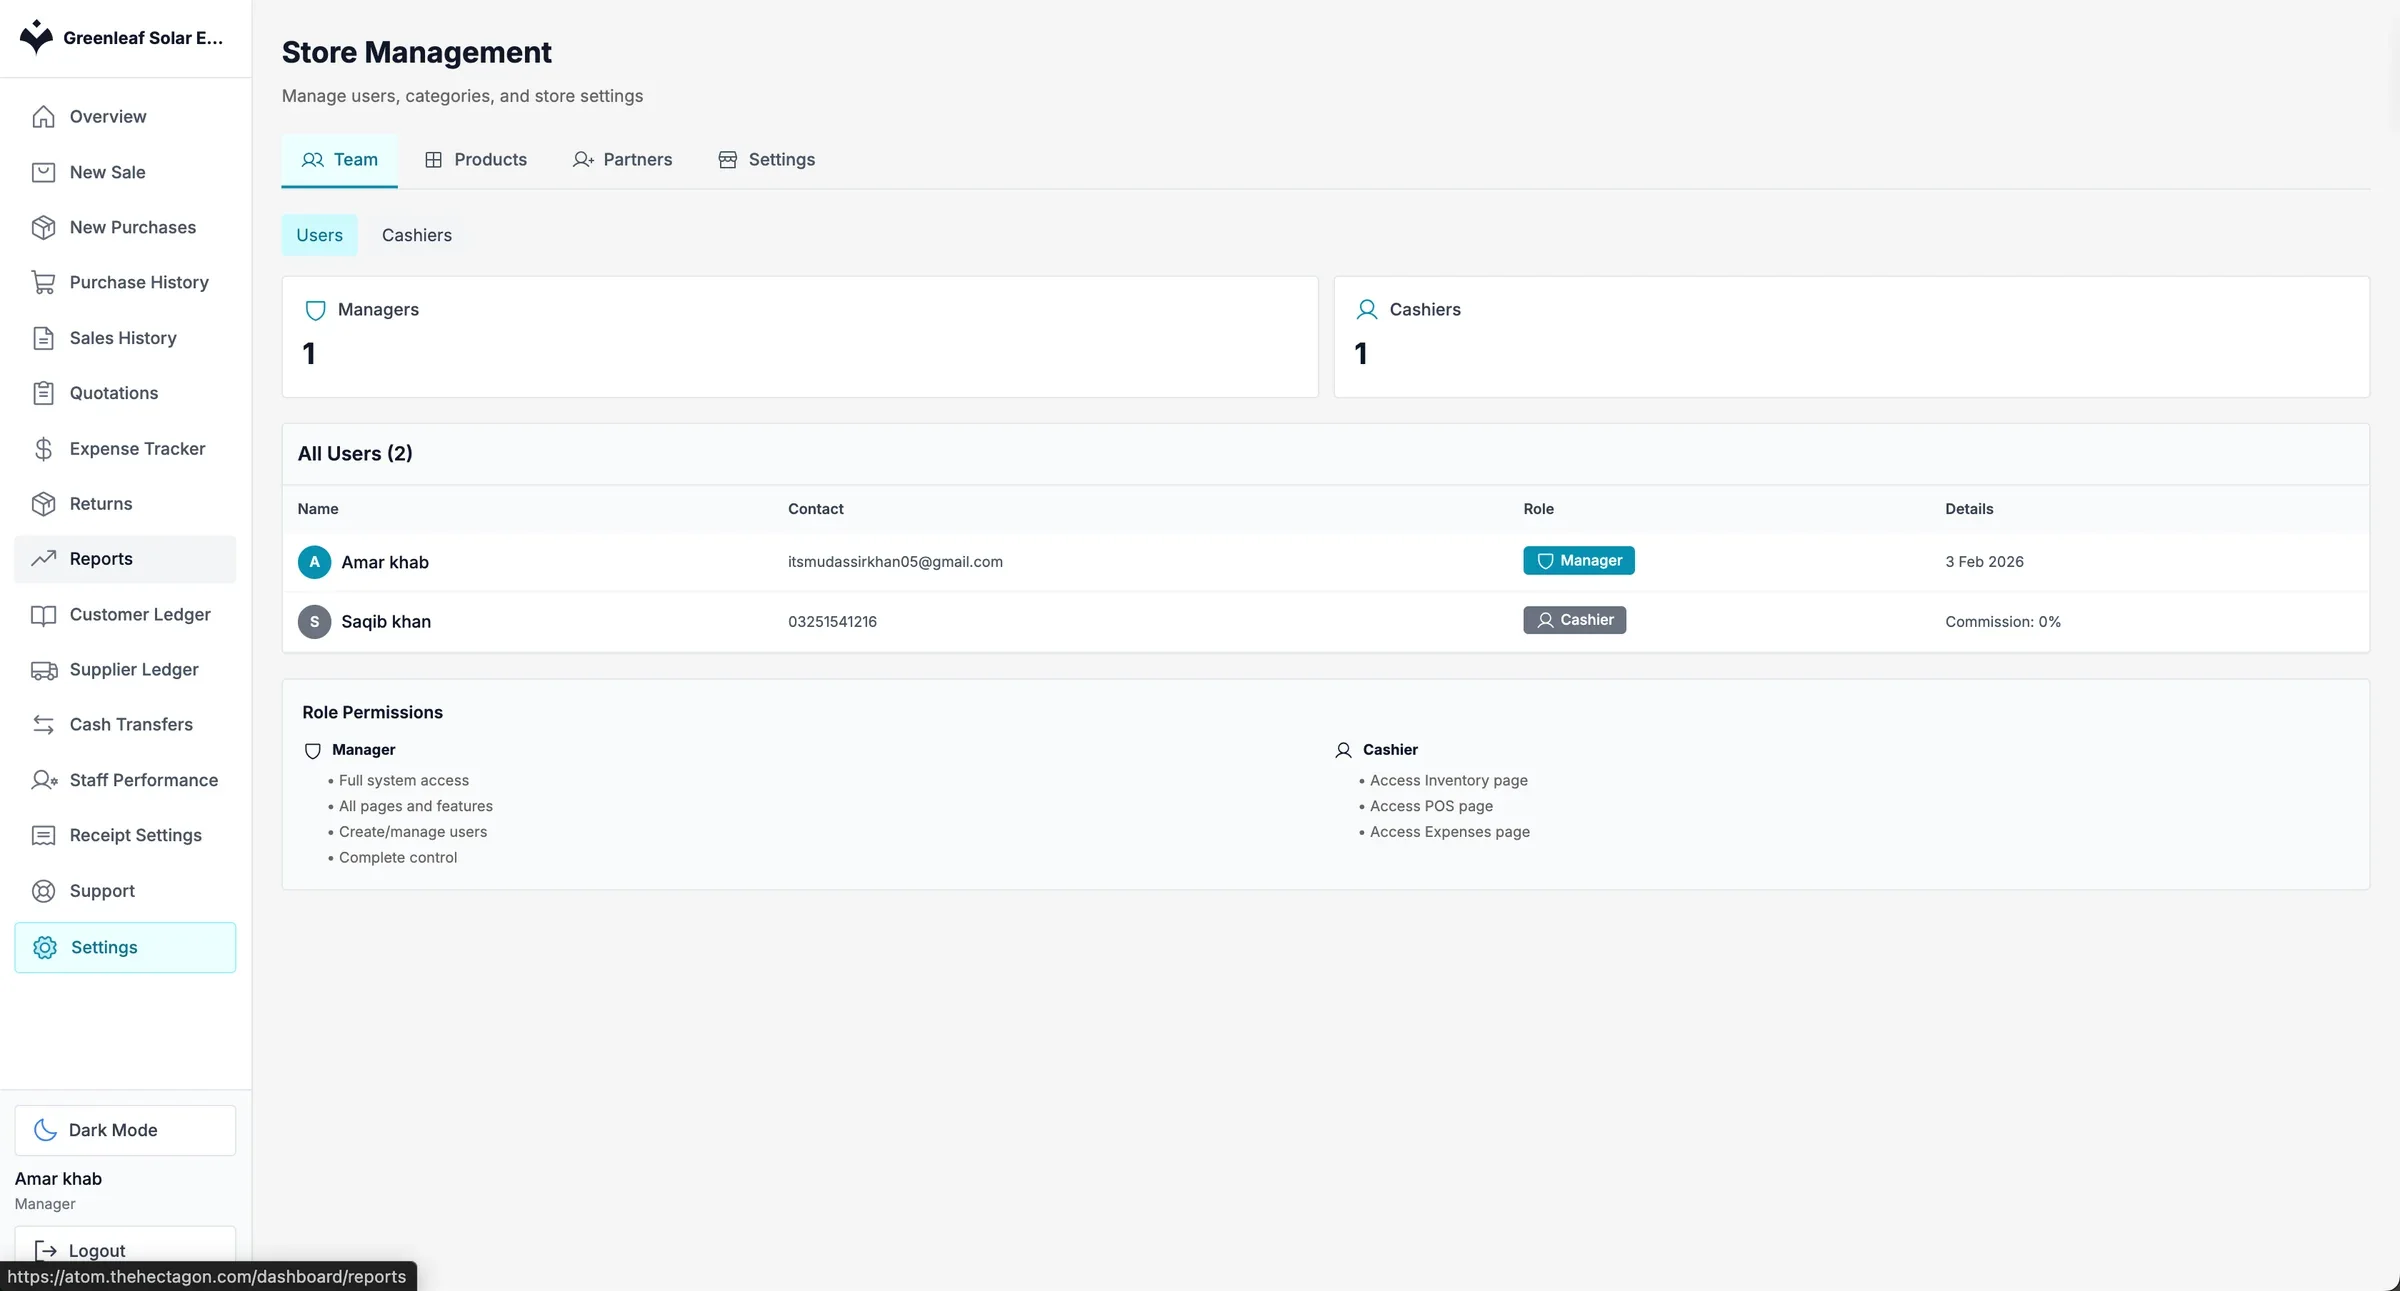
Task: Go to Overview page
Action: tap(125, 117)
